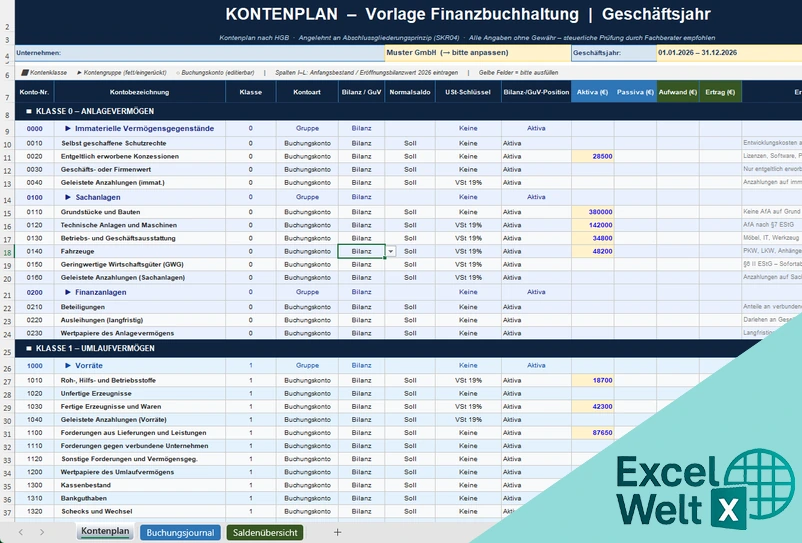Image resolution: width=802 pixels, height=543 pixels.
Task: Switch to the Saldenübersicht sheet tab
Action: tap(265, 532)
